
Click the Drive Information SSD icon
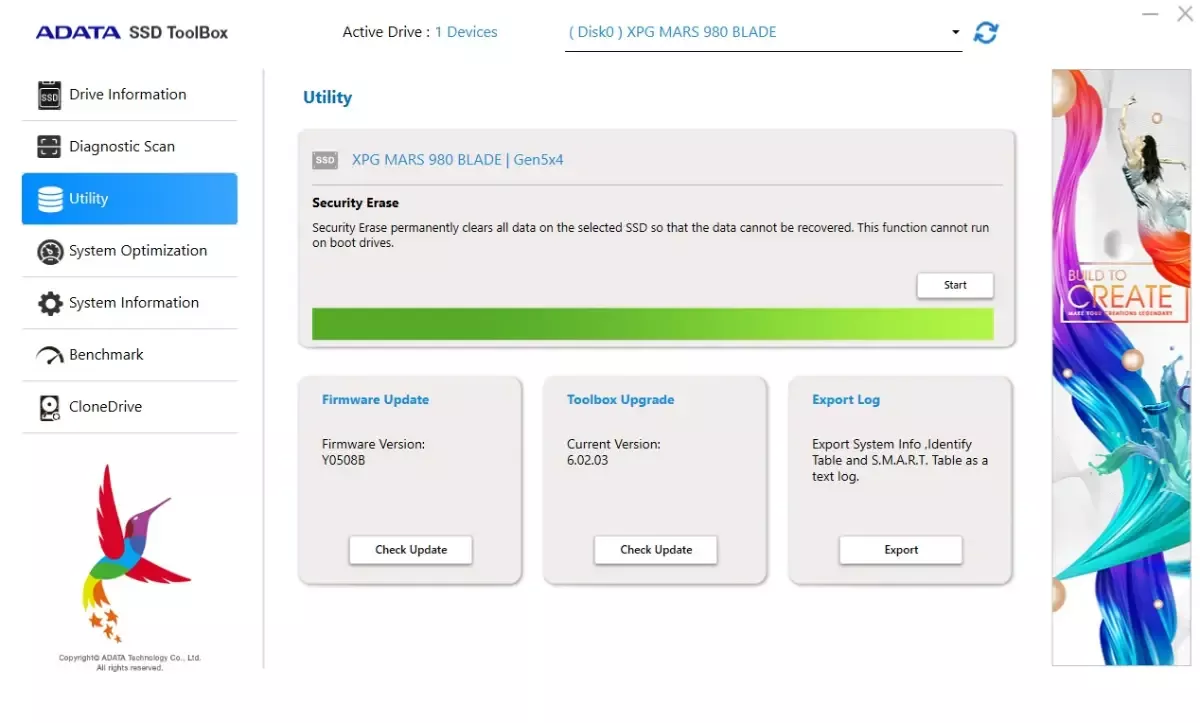tap(50, 95)
